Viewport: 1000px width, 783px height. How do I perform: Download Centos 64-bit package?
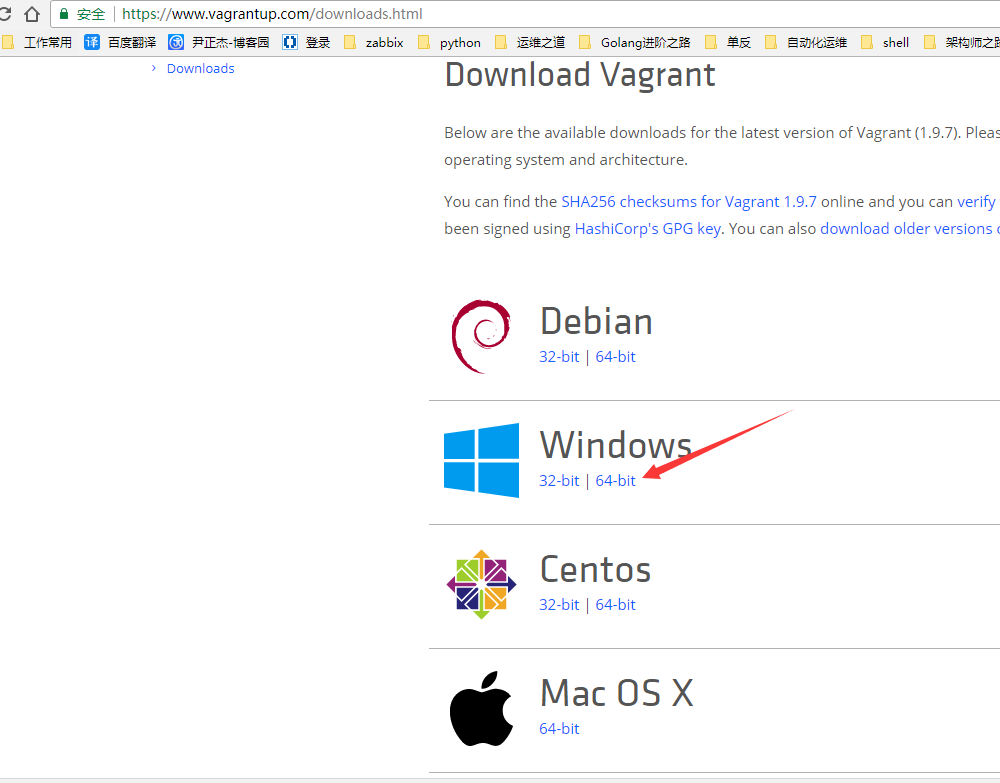pos(615,604)
